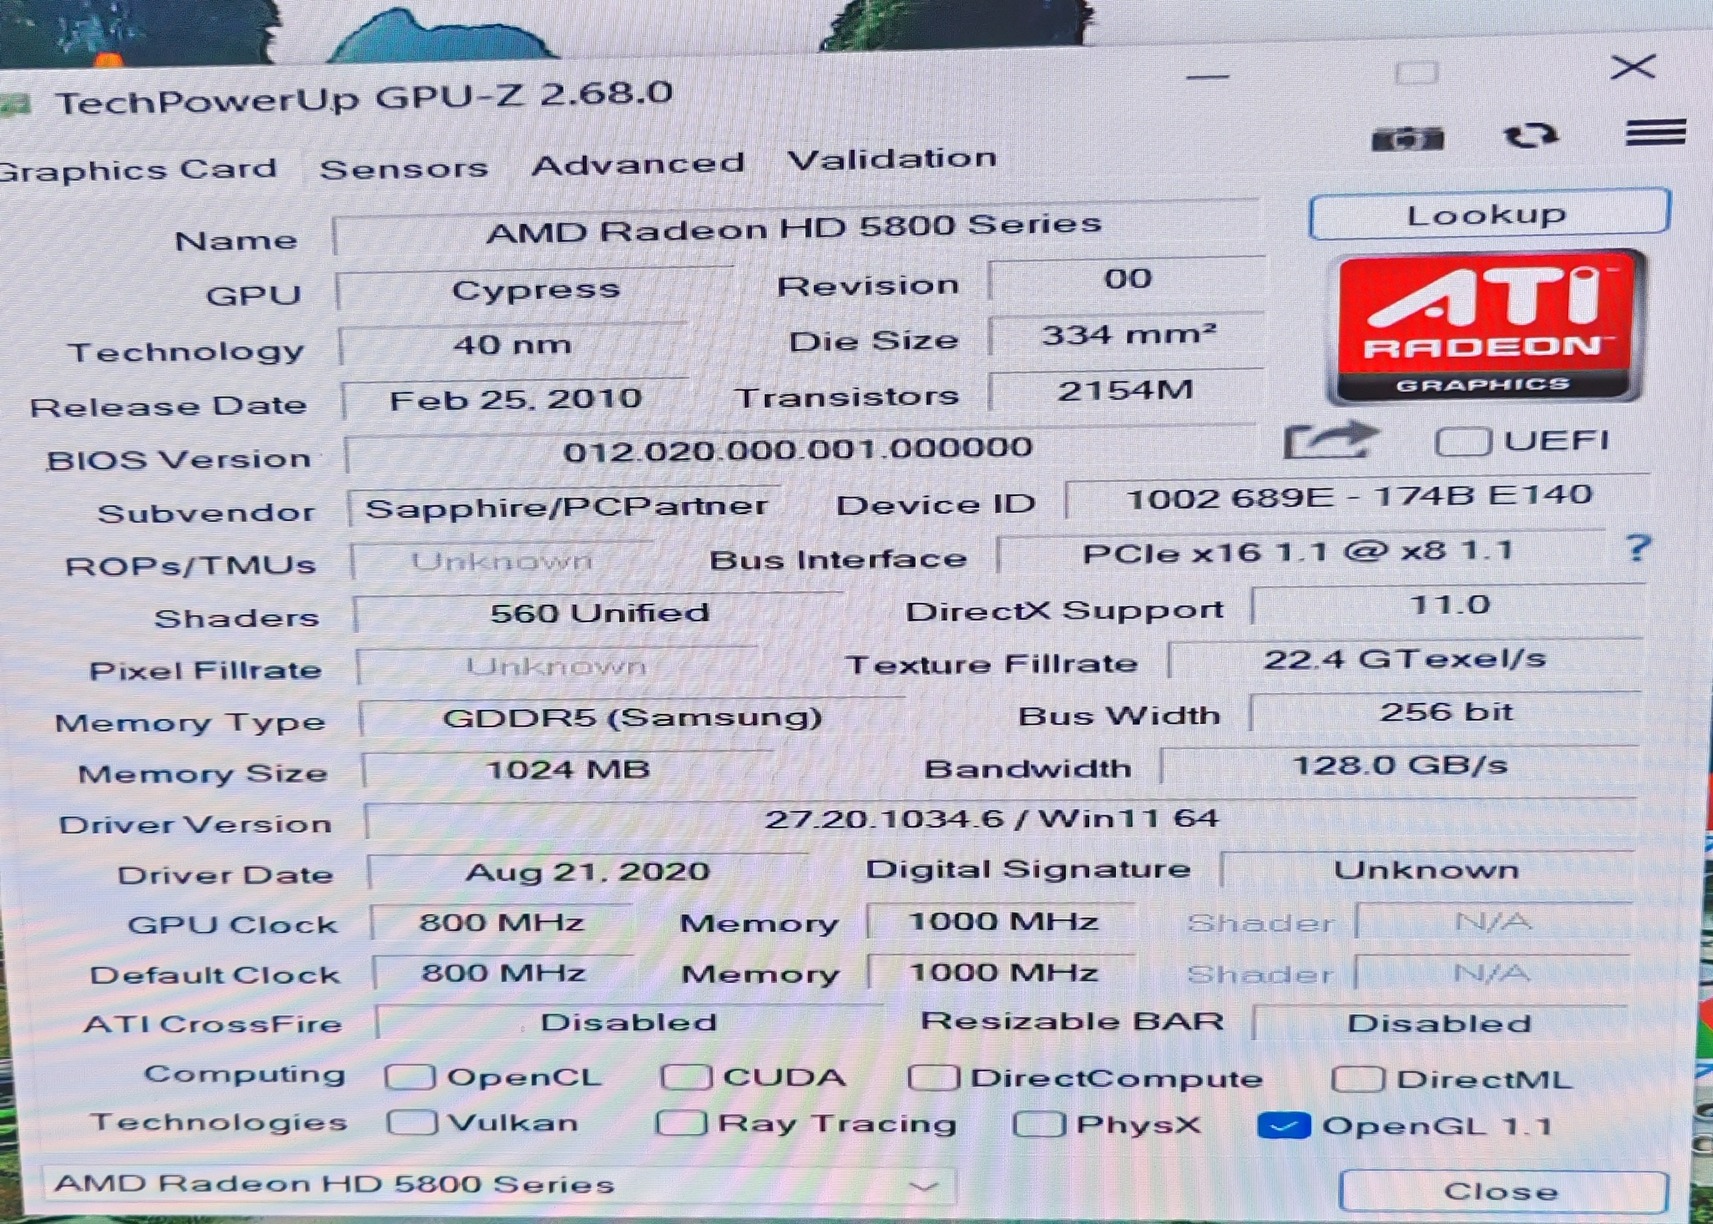
Task: Toggle the UEFI checkbox
Action: tap(1463, 441)
